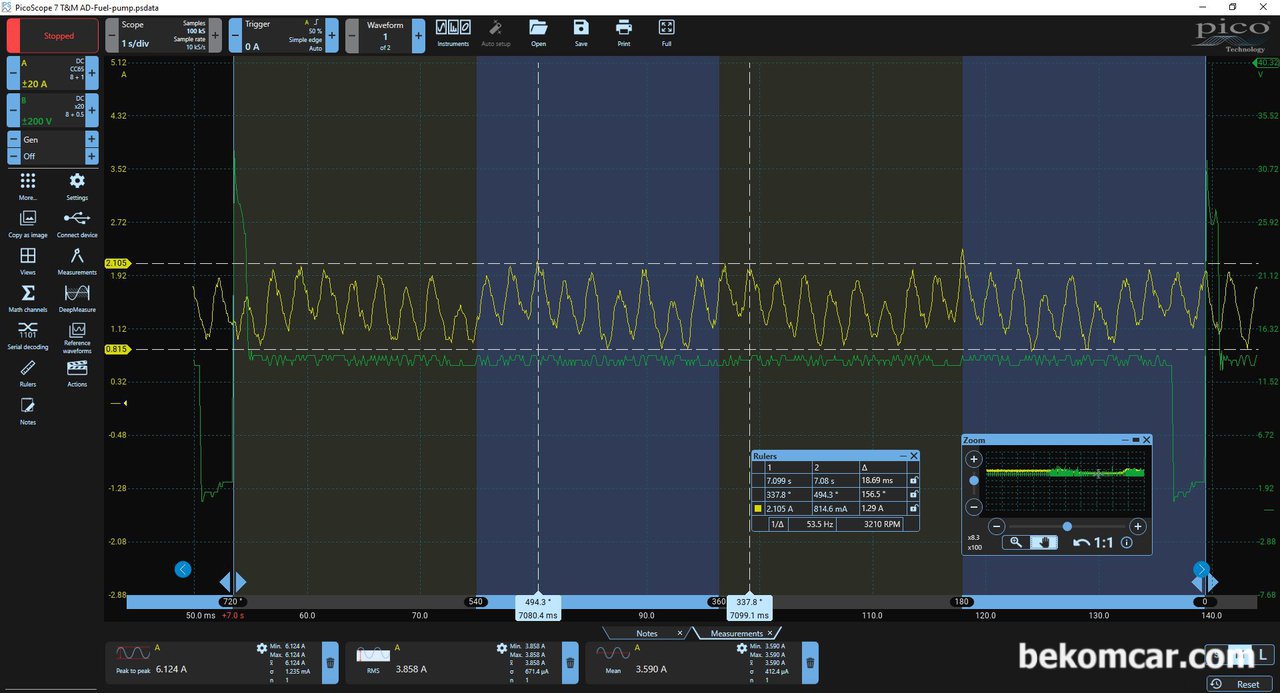Decrease Channel B range with minus
This screenshot has width=1280, height=693.
click(14, 109)
